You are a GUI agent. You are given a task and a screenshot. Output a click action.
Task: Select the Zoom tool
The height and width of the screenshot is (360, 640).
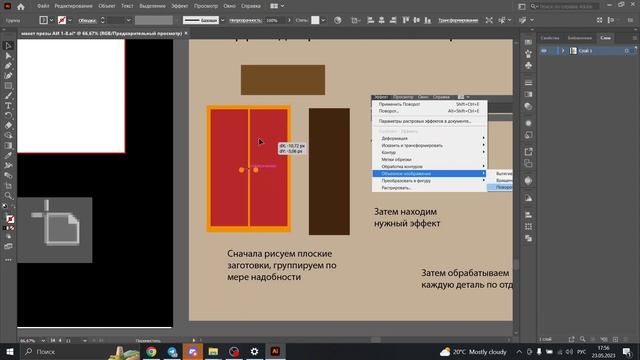(x=8, y=196)
